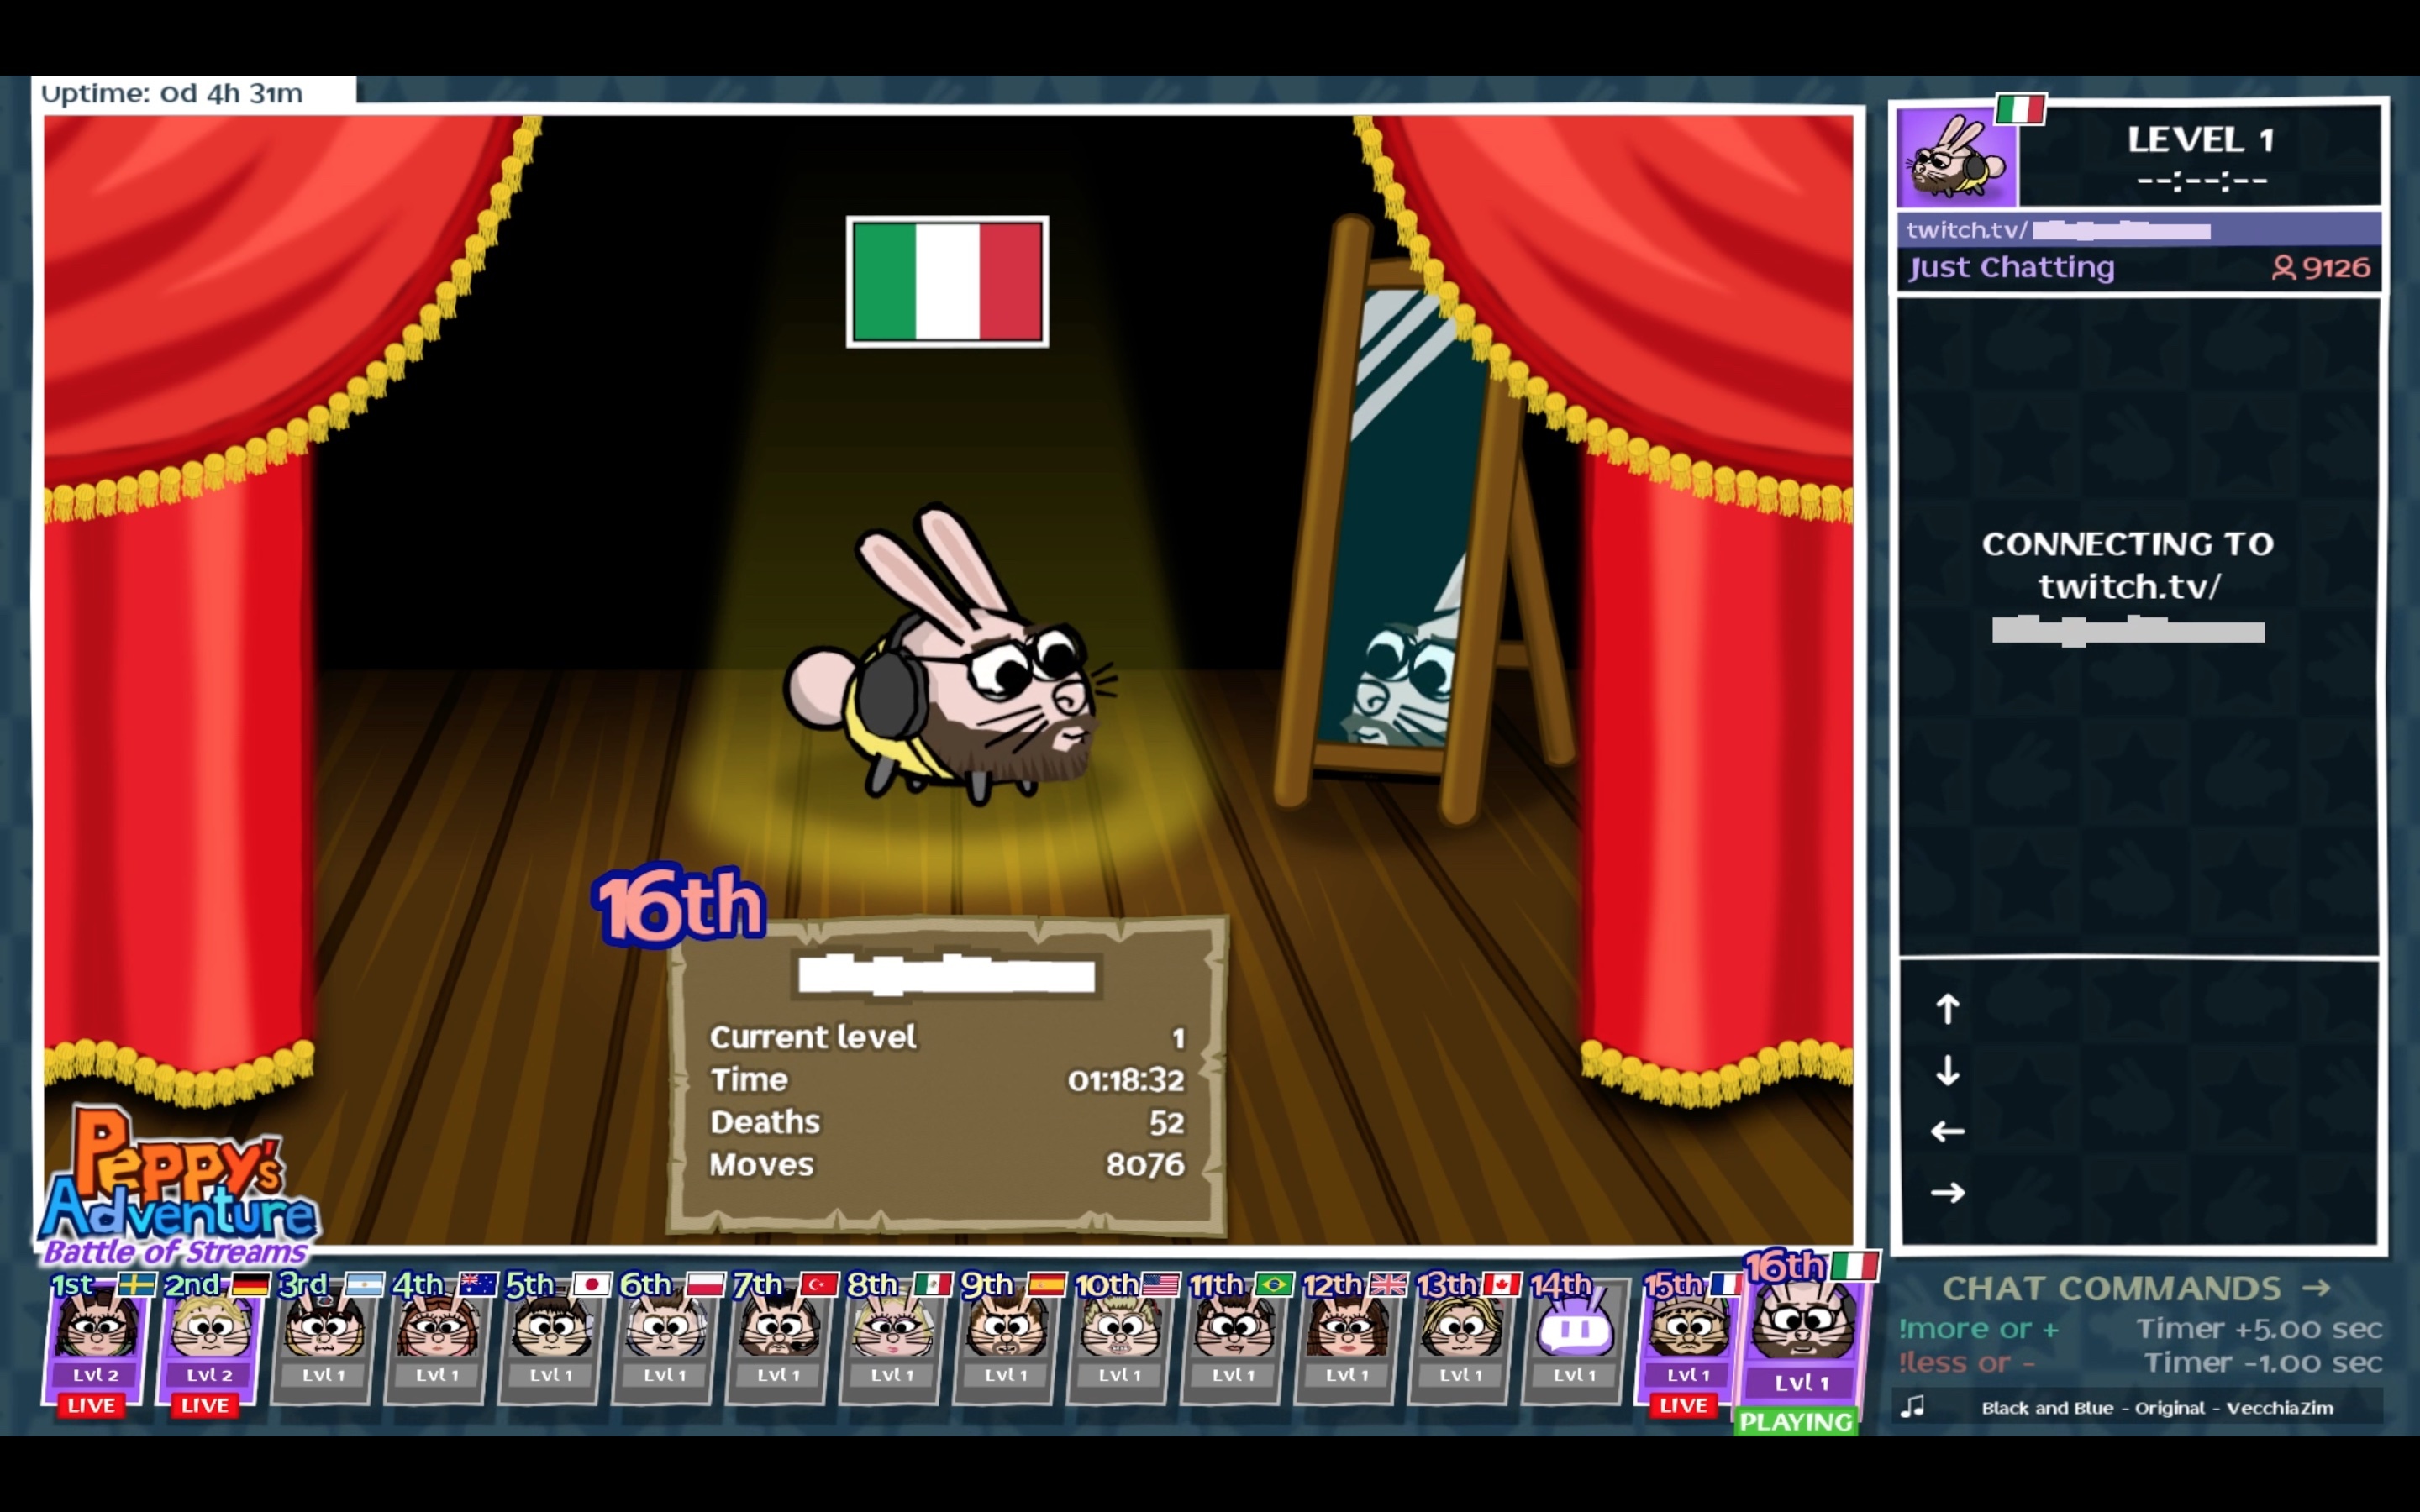Click the up arrow in the control panel

coord(1947,1009)
